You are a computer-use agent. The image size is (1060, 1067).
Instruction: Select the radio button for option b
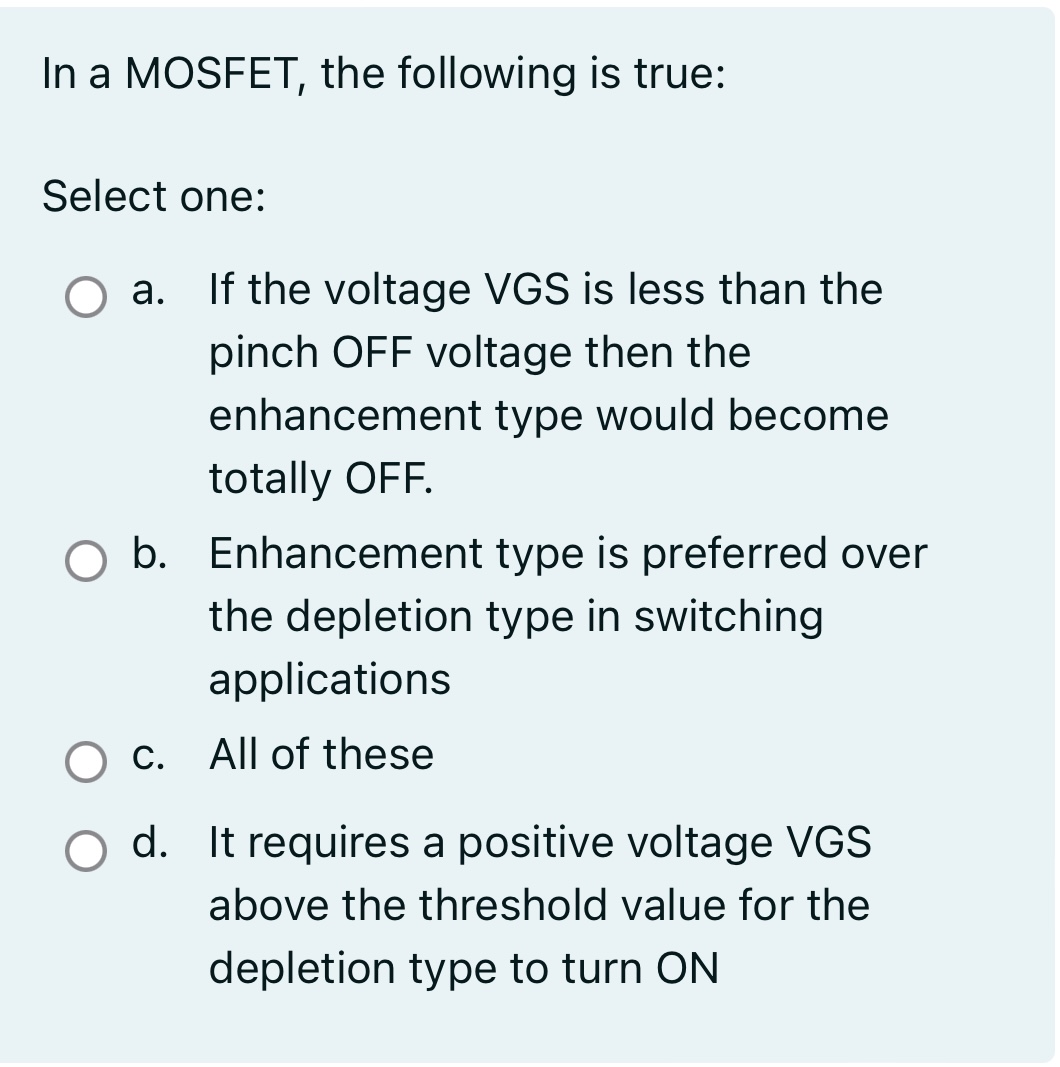click(86, 560)
